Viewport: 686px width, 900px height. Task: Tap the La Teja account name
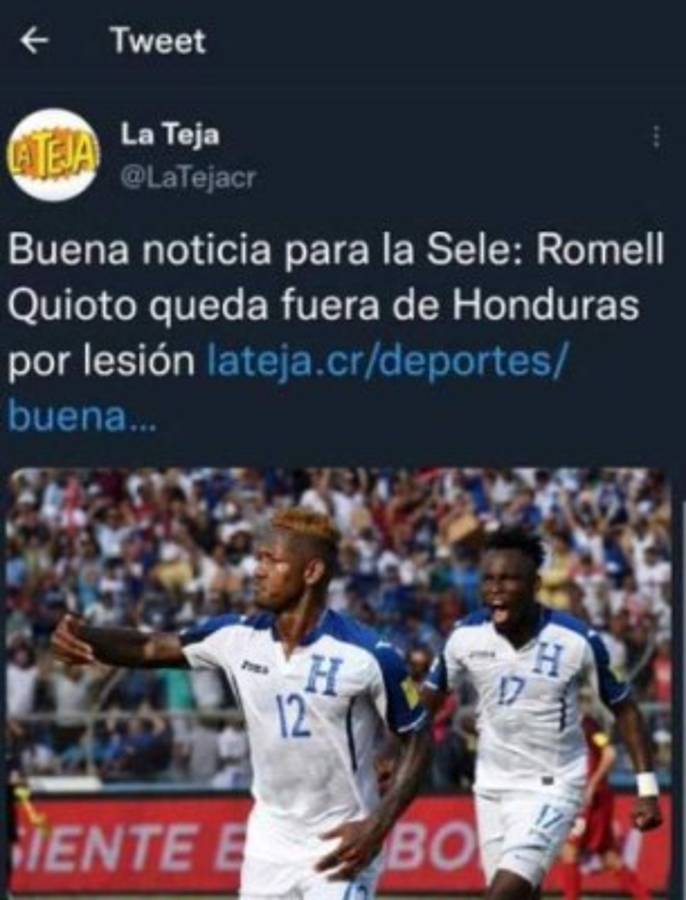pyautogui.click(x=170, y=135)
